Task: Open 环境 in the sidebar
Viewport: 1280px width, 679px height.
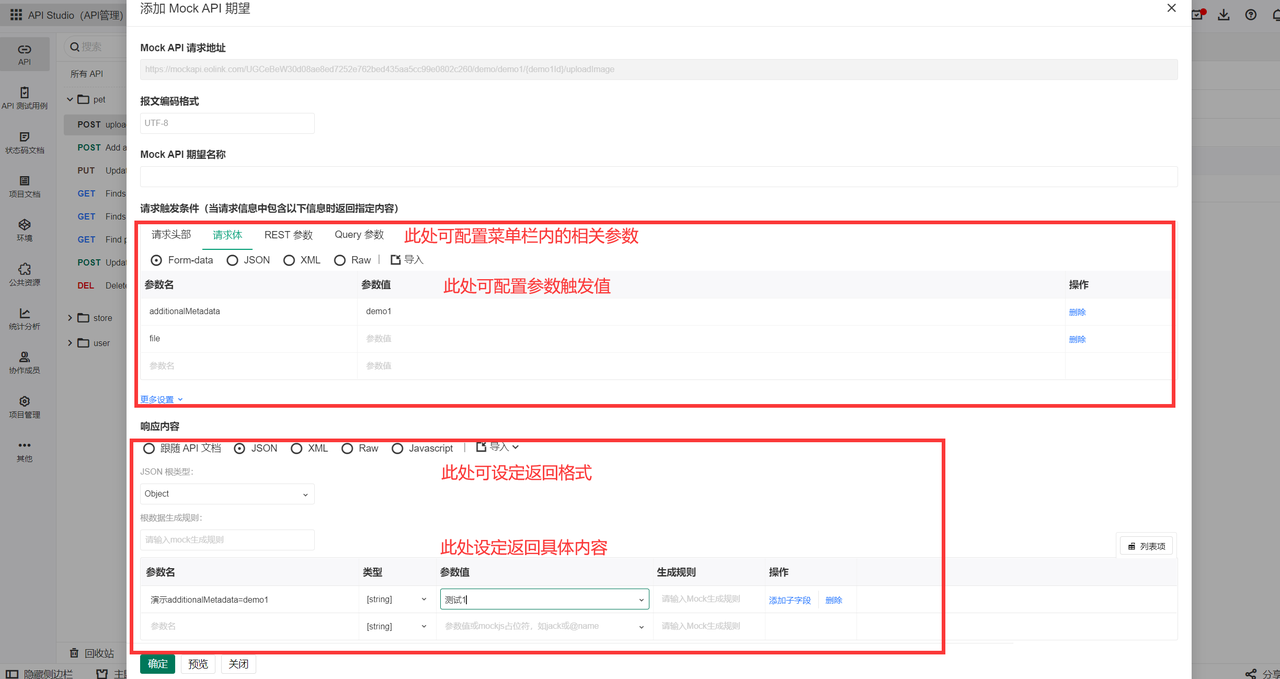Action: (x=25, y=230)
